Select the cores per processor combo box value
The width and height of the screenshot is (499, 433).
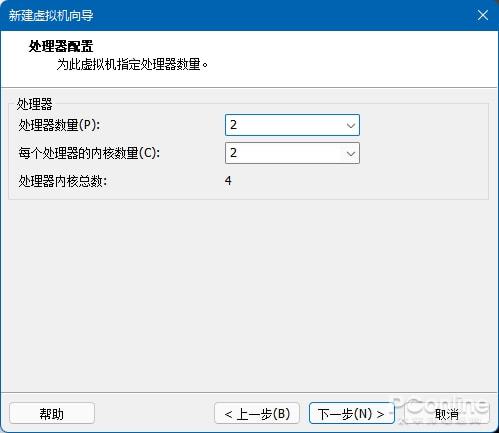(292, 153)
